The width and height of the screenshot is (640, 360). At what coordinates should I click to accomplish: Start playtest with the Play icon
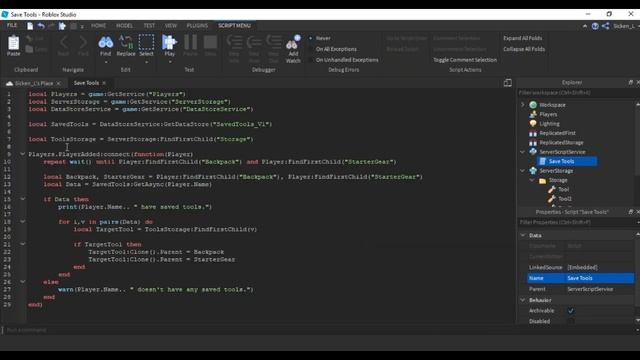(x=169, y=42)
